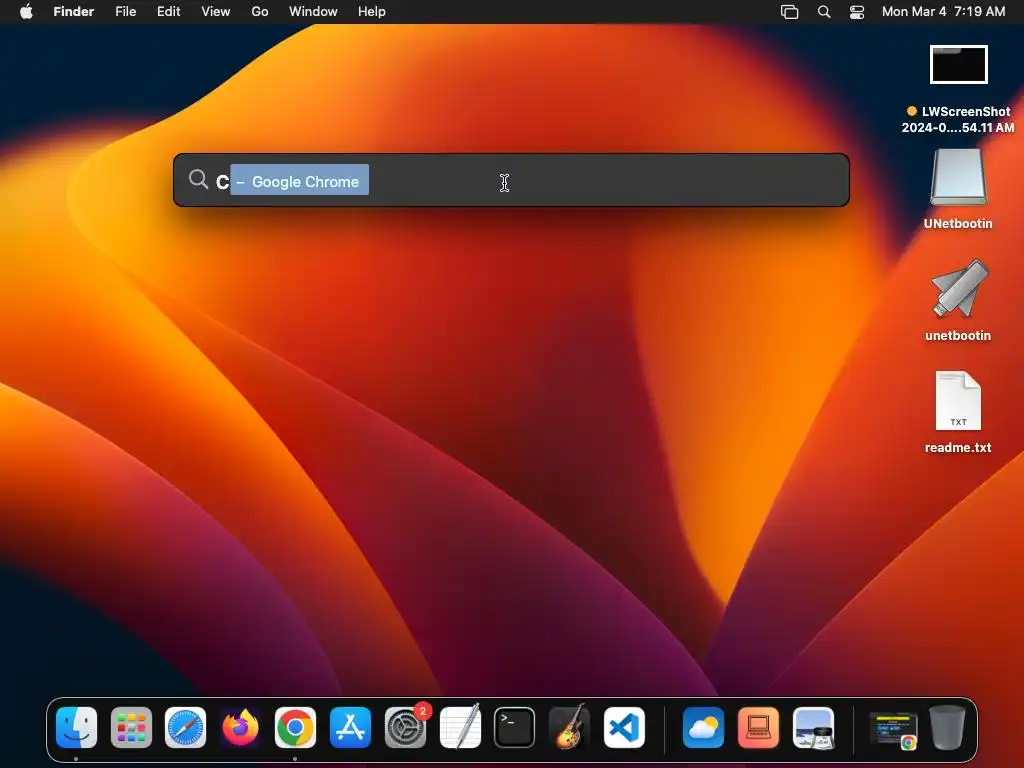Open the Weather app in Dock
This screenshot has height=768, width=1024.
[703, 728]
